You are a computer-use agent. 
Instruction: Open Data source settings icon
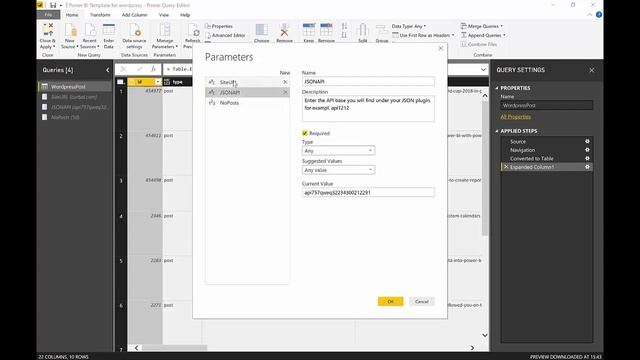pyautogui.click(x=134, y=30)
